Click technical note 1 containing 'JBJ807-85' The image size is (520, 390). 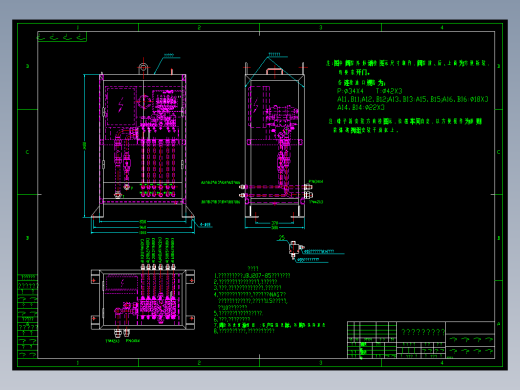pos(252,276)
